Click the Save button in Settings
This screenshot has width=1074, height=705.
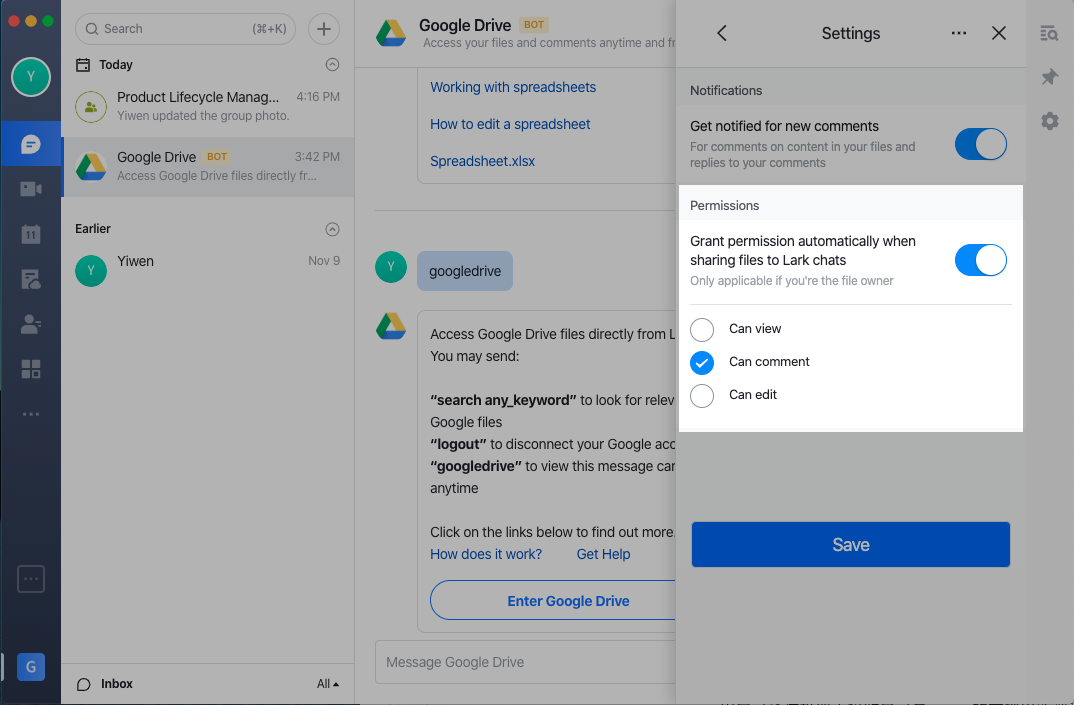pyautogui.click(x=850, y=545)
